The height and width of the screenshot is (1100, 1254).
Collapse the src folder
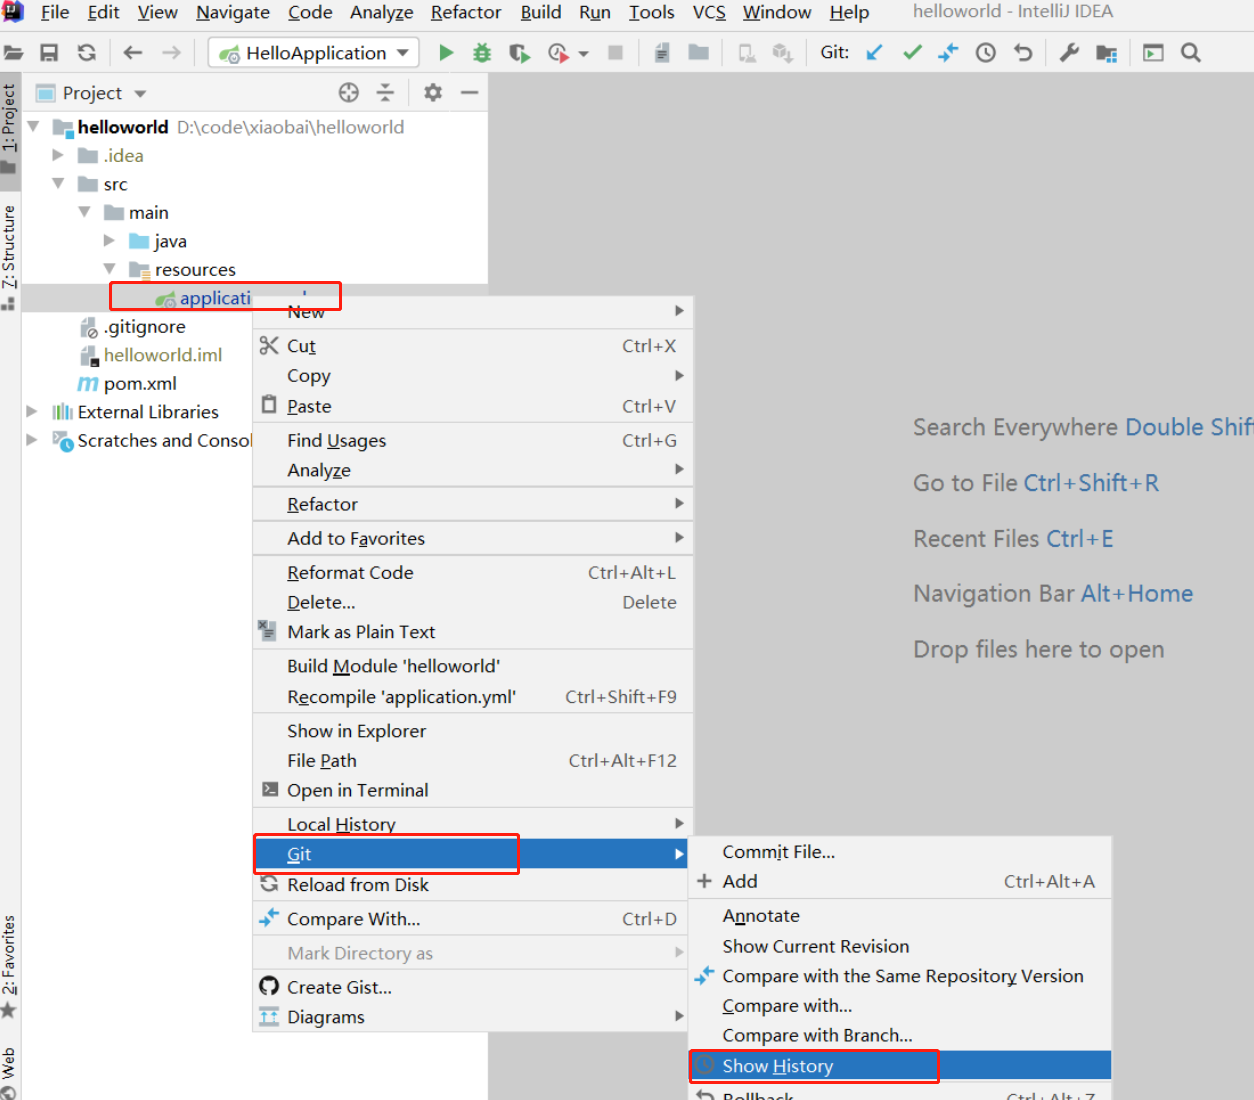58,184
